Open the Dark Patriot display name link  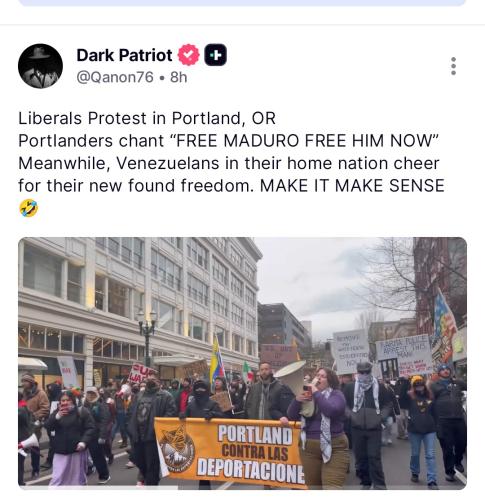124,55
